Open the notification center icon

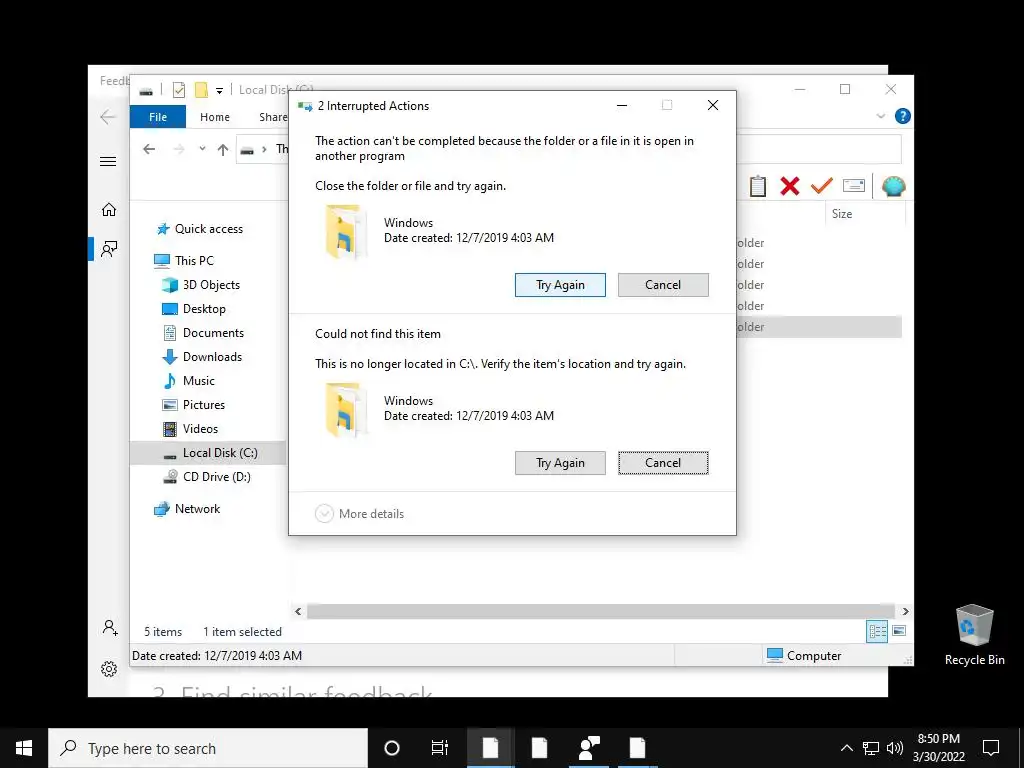click(x=991, y=748)
